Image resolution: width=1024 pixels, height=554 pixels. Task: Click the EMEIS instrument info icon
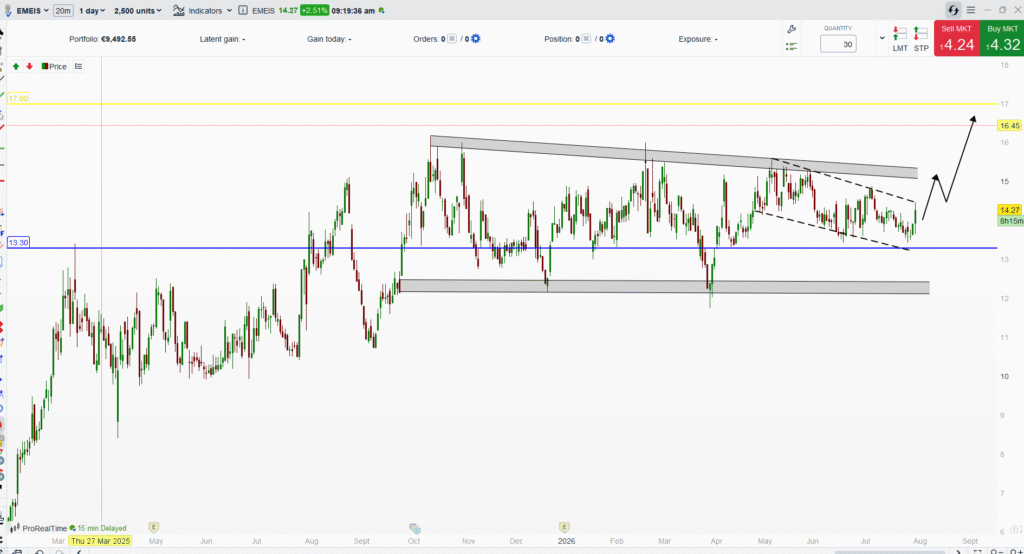(x=243, y=10)
